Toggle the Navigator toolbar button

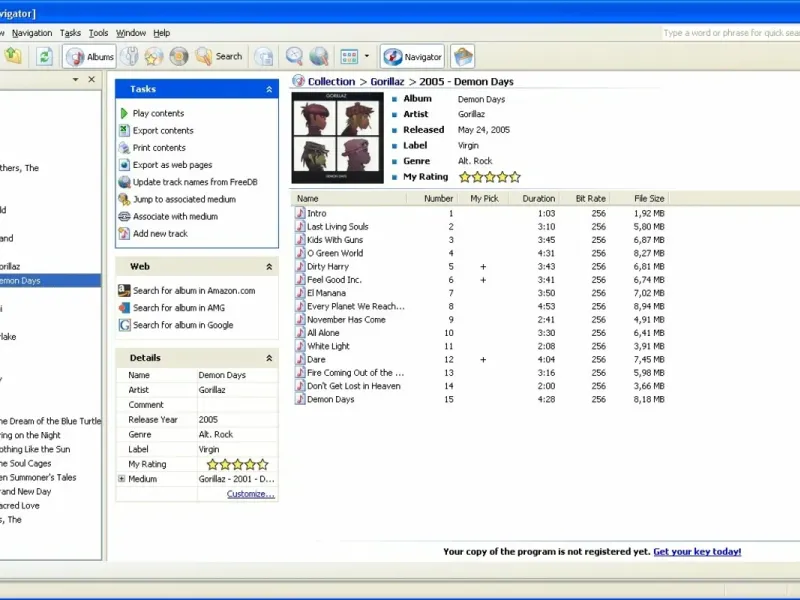point(412,56)
